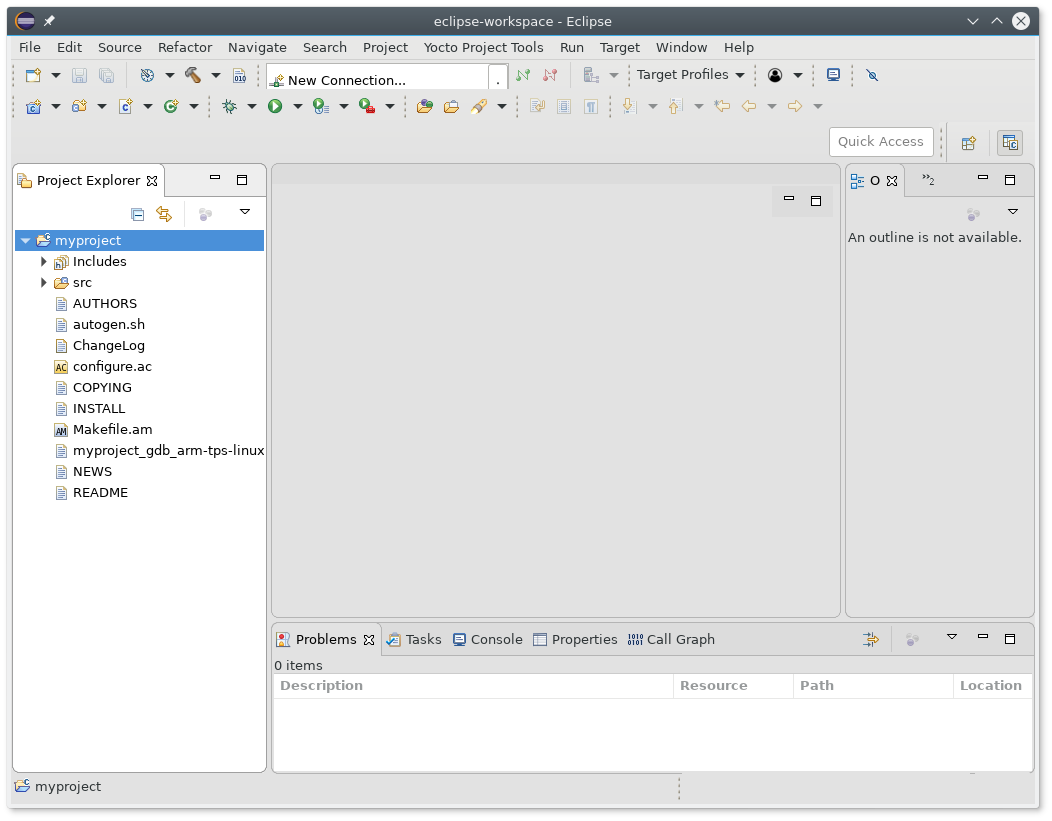Image resolution: width=1052 pixels, height=821 pixels.
Task: Click Collapse All in Project Explorer
Action: pyautogui.click(x=138, y=213)
